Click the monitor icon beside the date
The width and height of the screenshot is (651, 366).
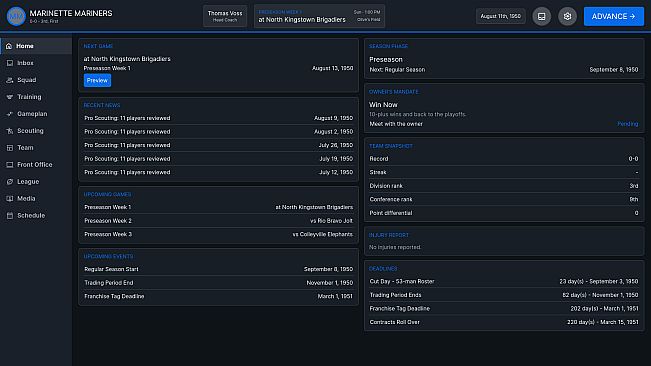(x=541, y=16)
